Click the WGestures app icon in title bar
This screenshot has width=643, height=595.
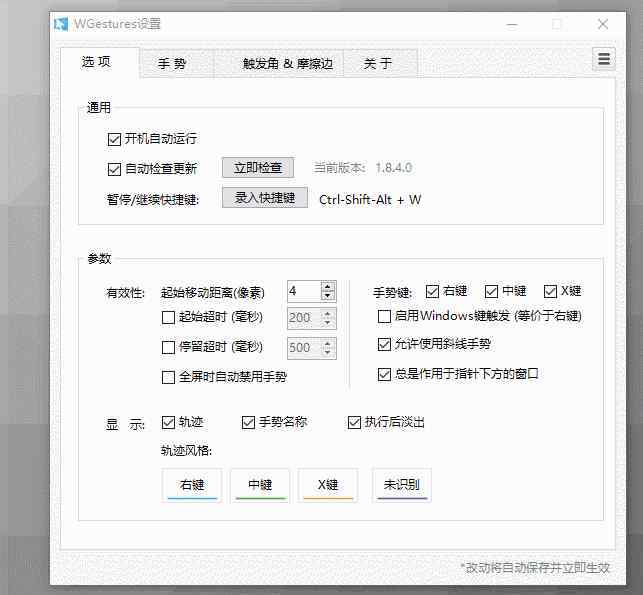pos(61,24)
